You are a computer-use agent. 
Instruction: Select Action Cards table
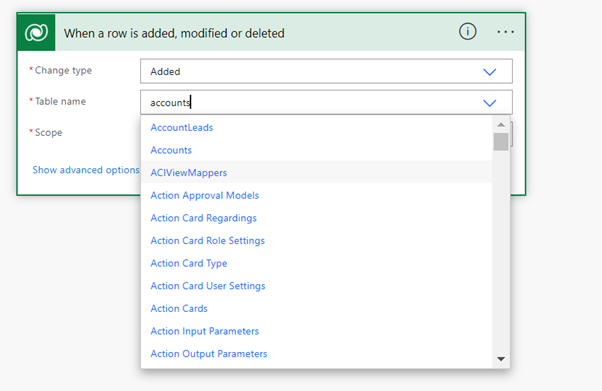[x=316, y=308]
